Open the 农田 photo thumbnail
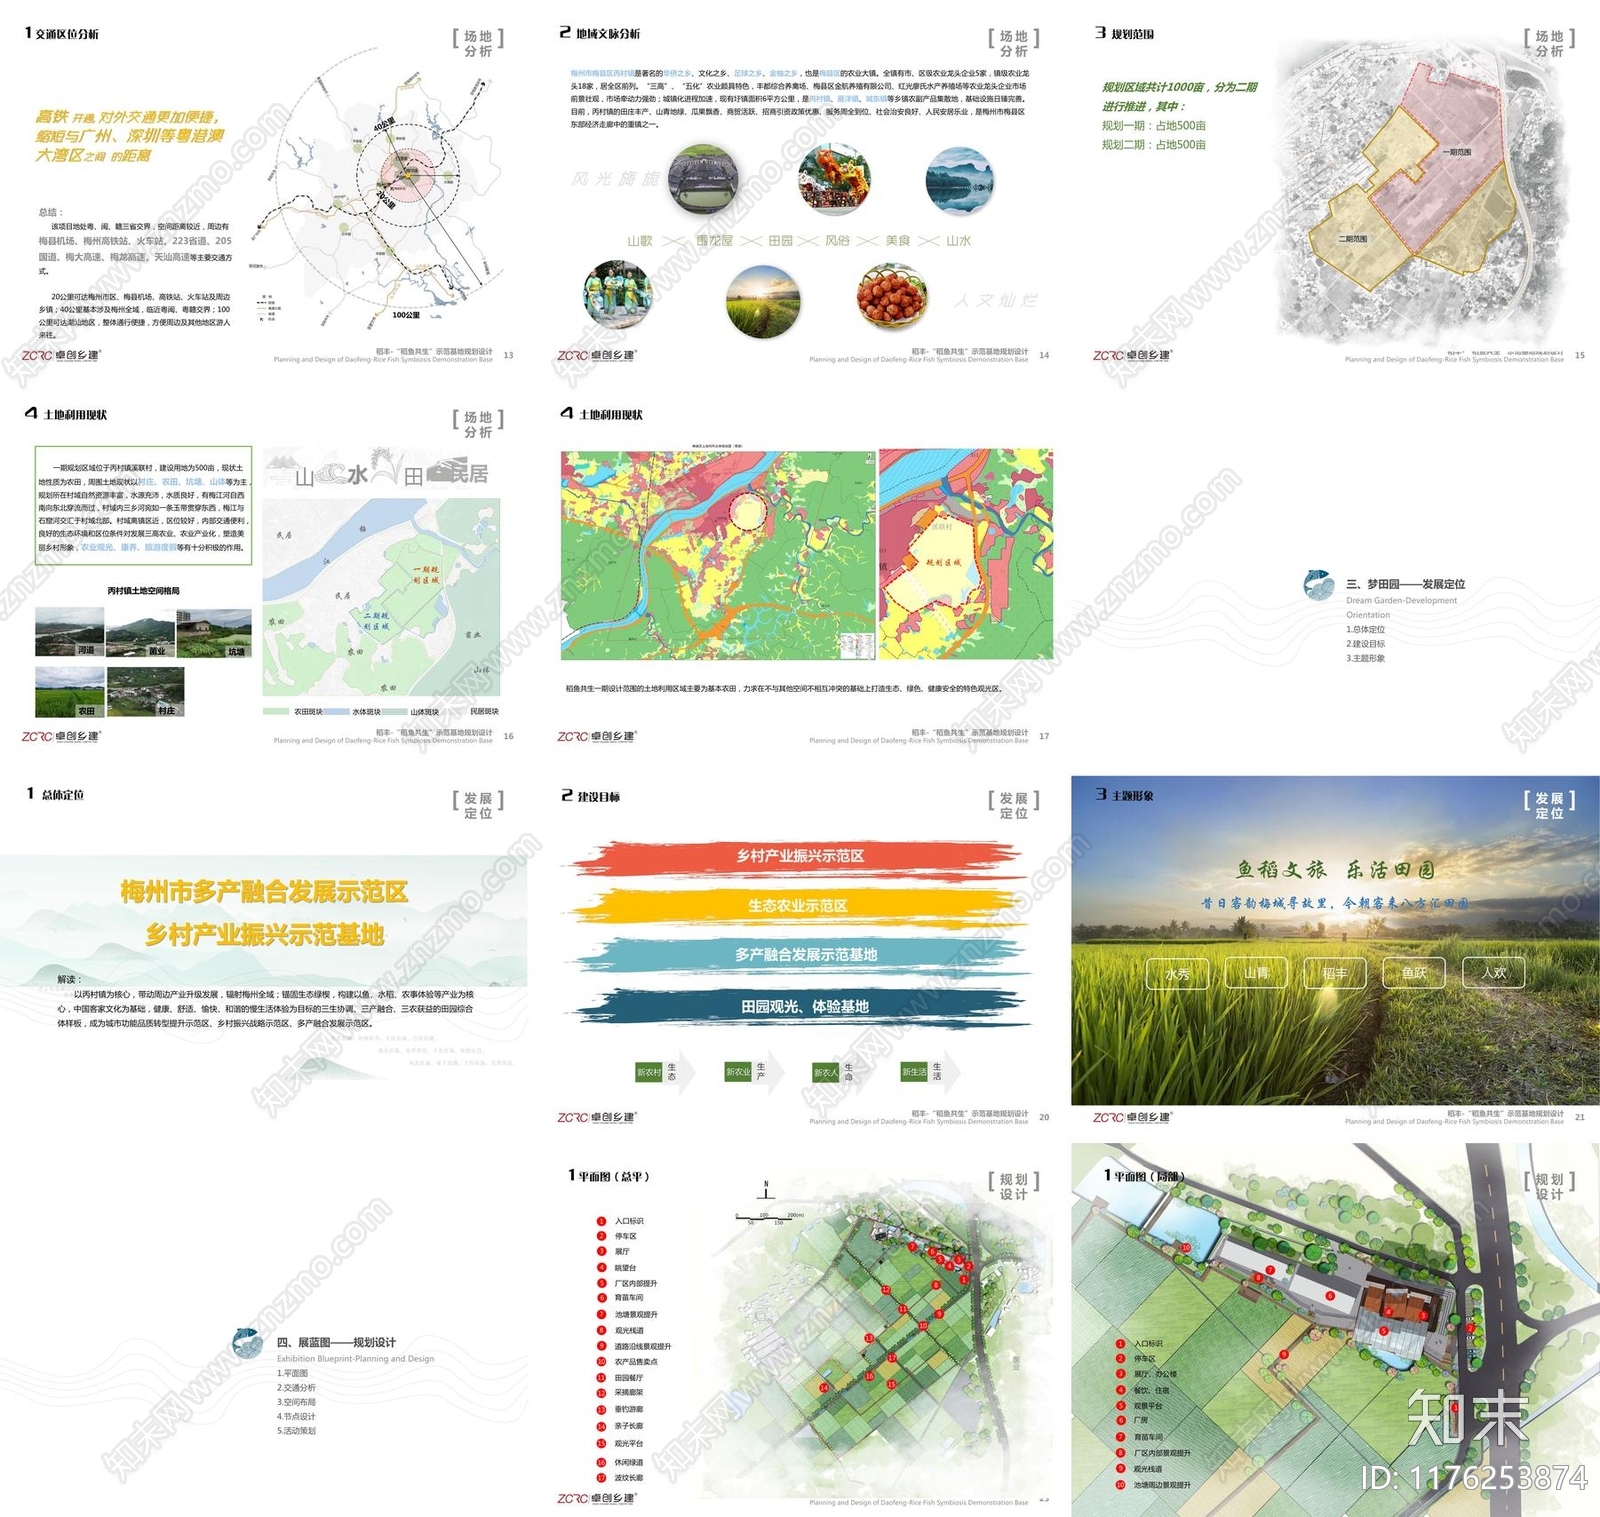The height and width of the screenshot is (1517, 1600). tap(69, 692)
